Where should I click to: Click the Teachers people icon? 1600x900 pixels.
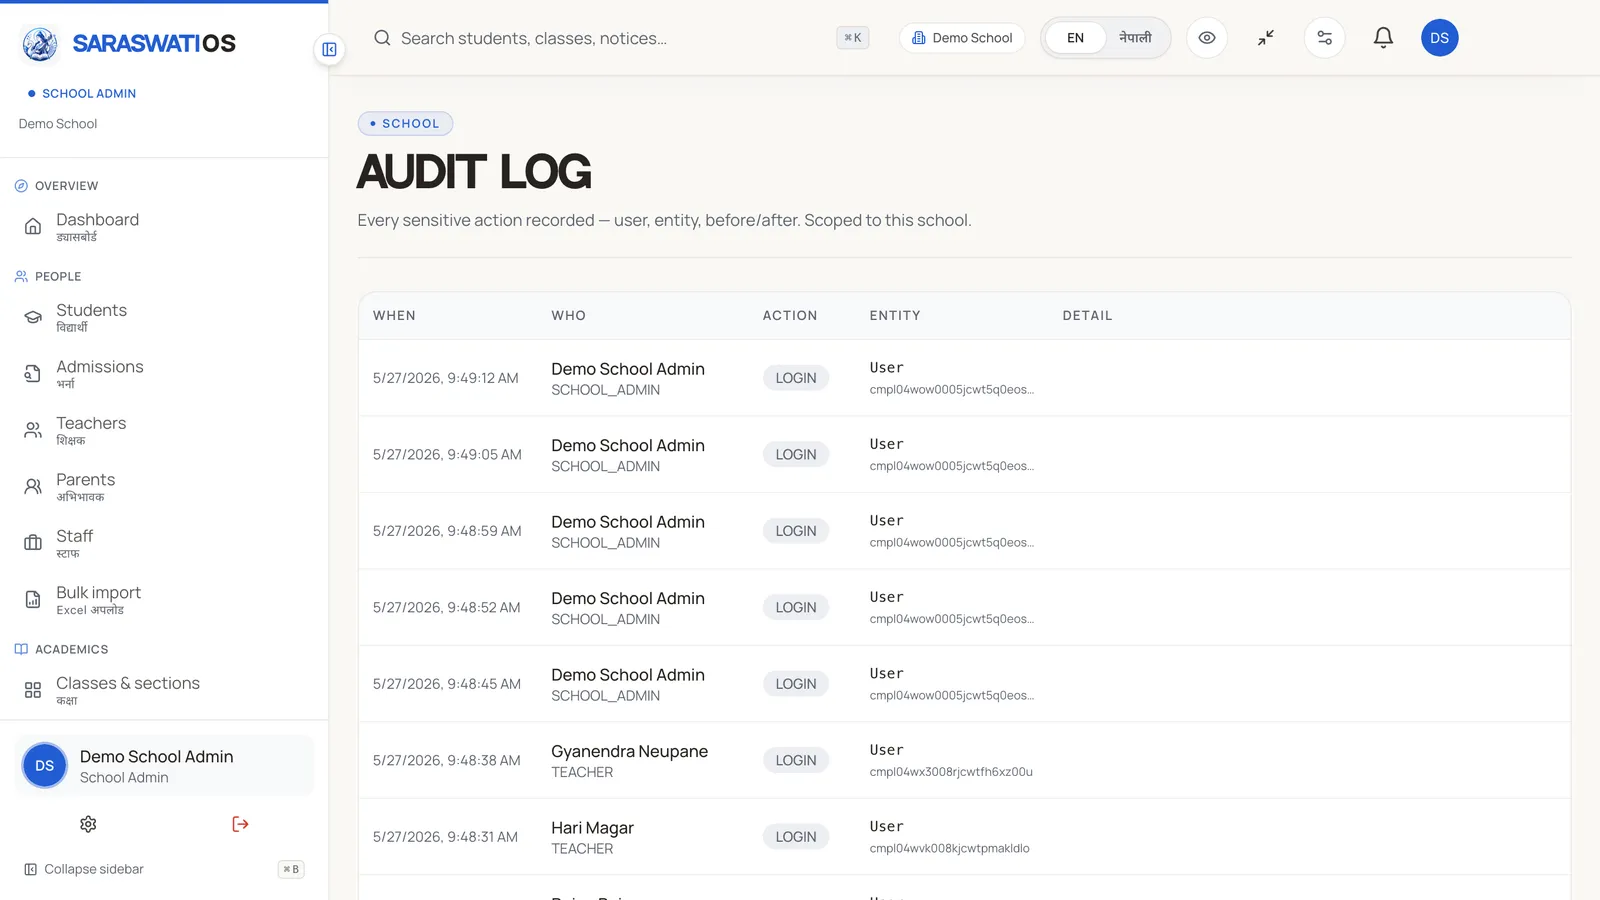[x=33, y=431]
